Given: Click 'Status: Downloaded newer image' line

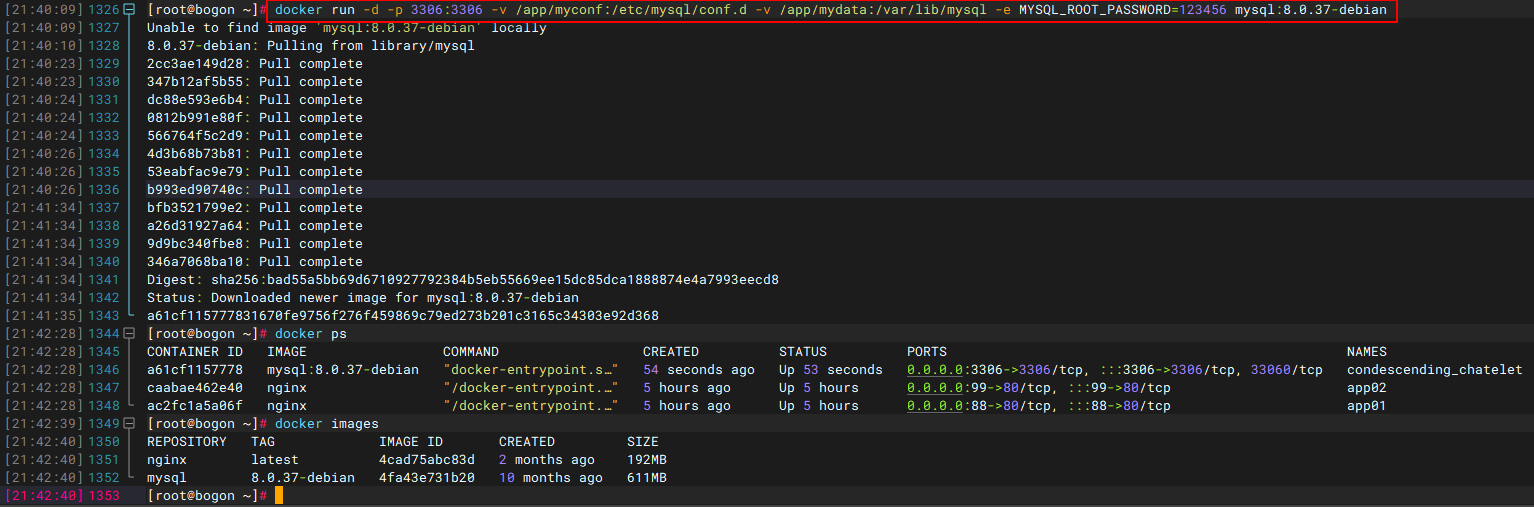Looking at the screenshot, I should (363, 298).
